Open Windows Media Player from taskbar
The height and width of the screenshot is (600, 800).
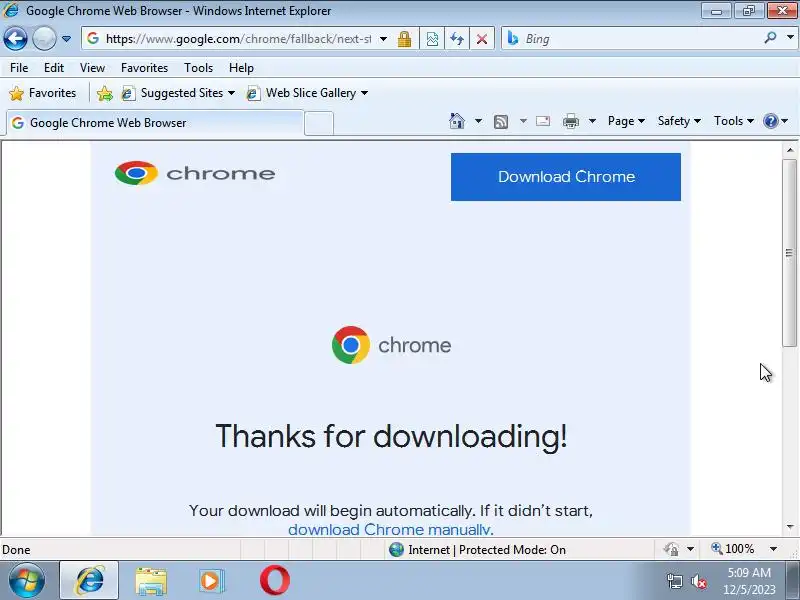[212, 581]
